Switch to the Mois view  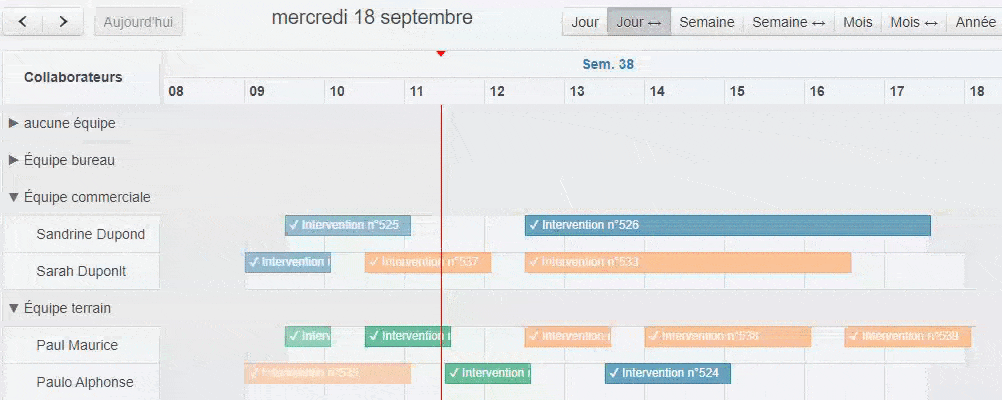858,22
